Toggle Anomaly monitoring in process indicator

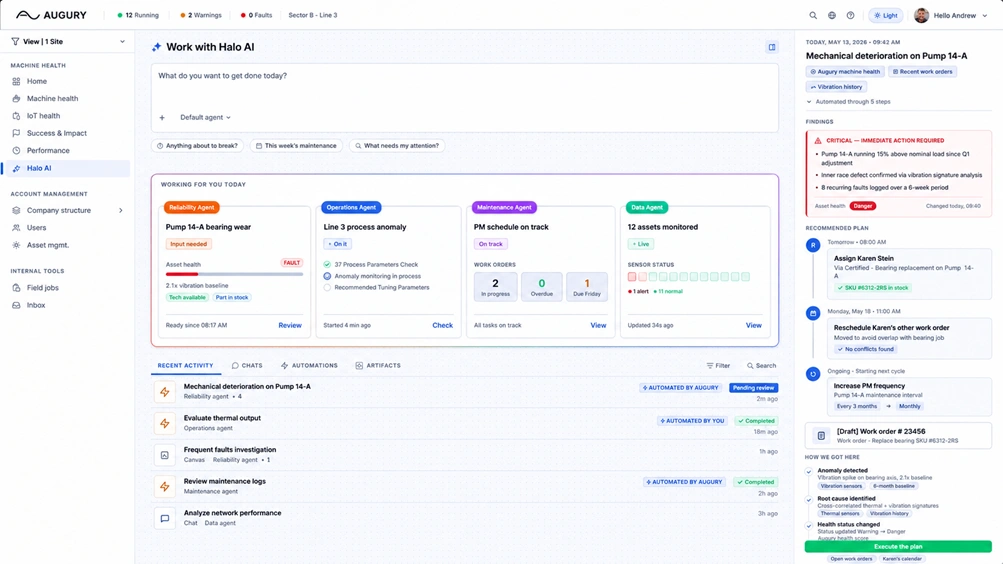click(327, 276)
